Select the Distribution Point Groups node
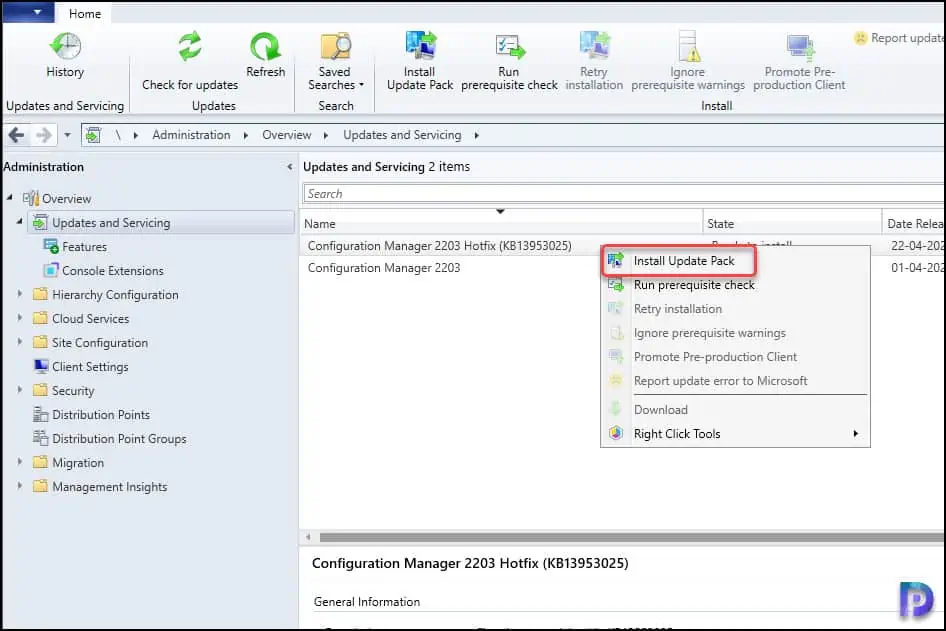The height and width of the screenshot is (631, 946). [x=119, y=439]
